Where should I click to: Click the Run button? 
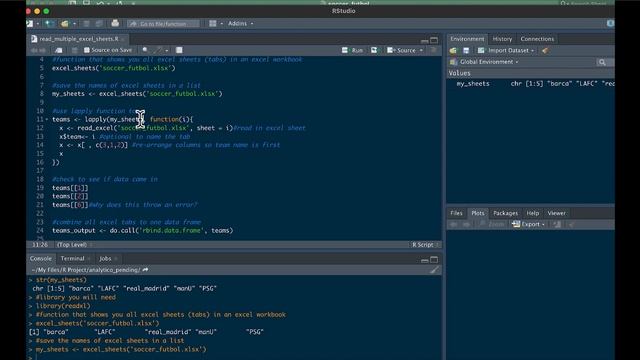(353, 50)
